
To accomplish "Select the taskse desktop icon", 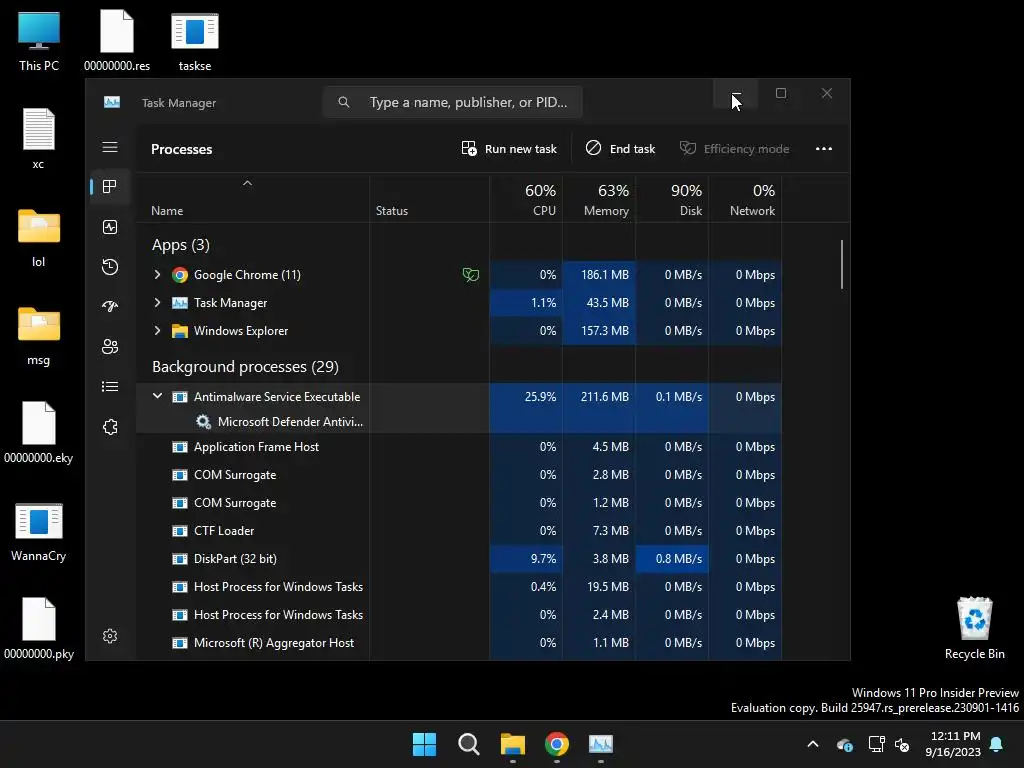I will pyautogui.click(x=195, y=42).
